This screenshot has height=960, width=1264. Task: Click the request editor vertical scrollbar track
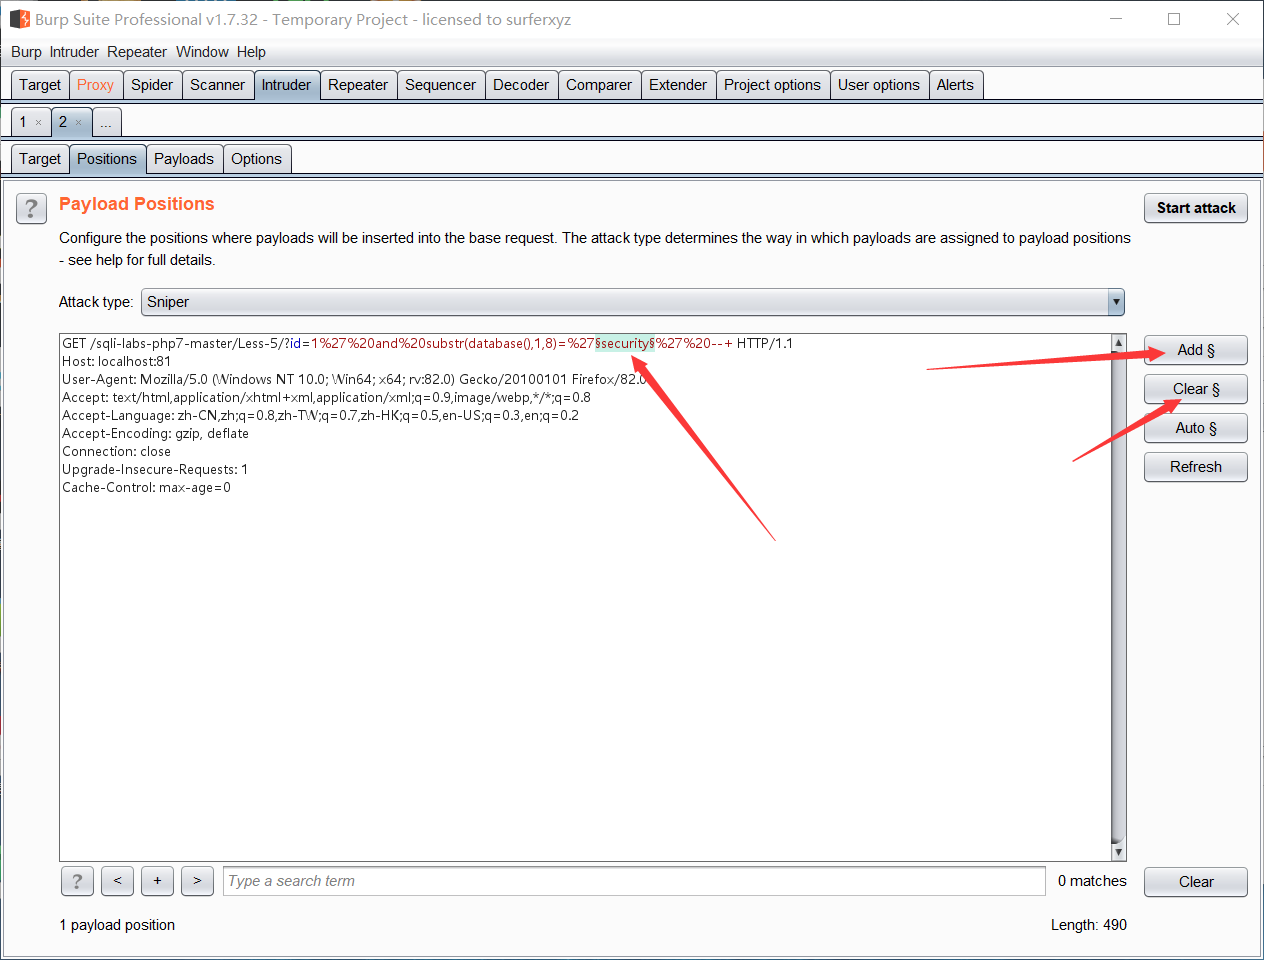(x=1119, y=598)
